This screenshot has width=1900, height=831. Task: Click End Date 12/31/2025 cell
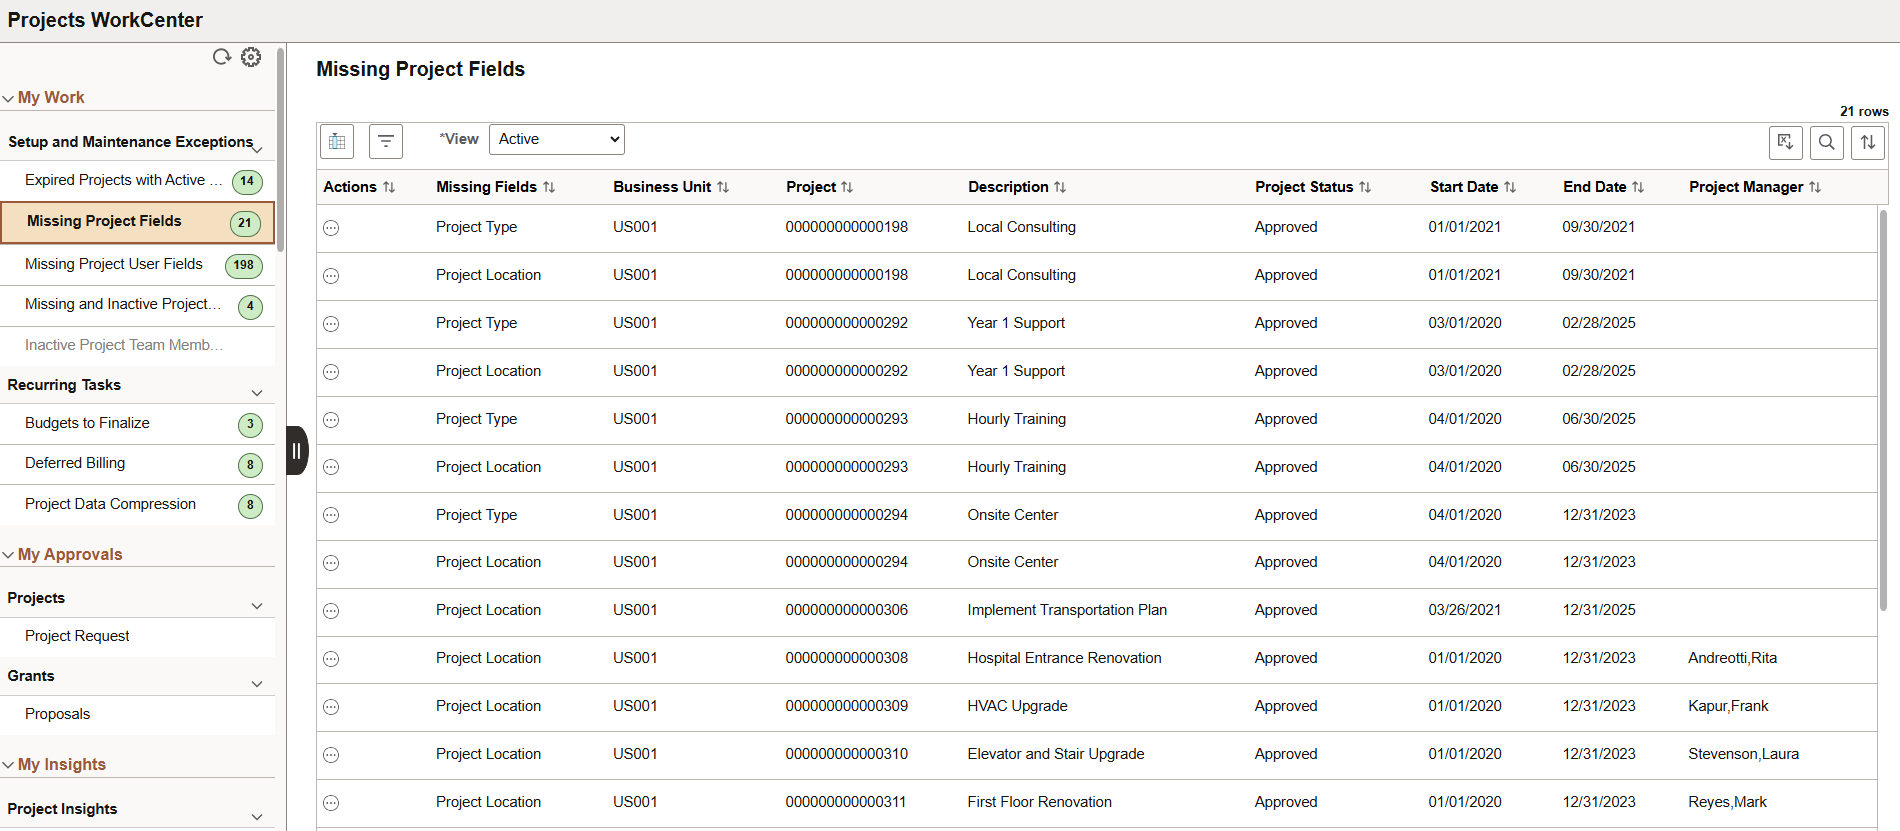coord(1599,610)
